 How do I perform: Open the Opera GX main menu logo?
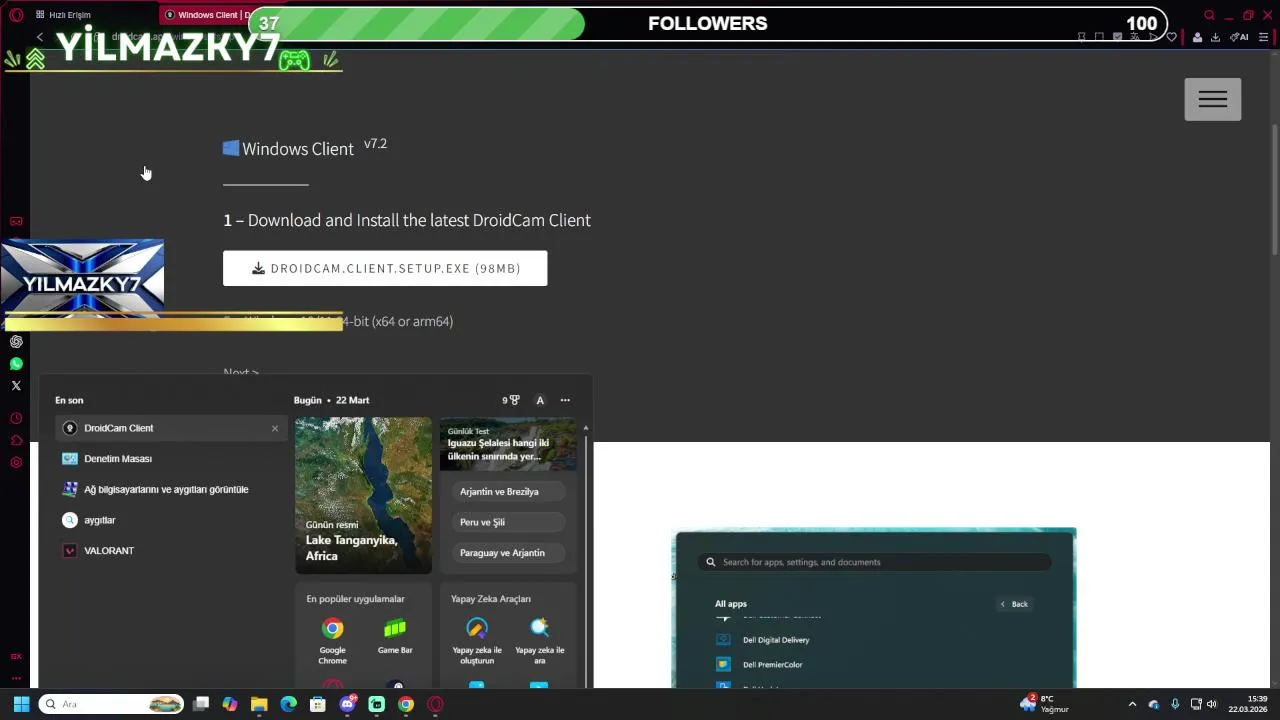pos(16,15)
